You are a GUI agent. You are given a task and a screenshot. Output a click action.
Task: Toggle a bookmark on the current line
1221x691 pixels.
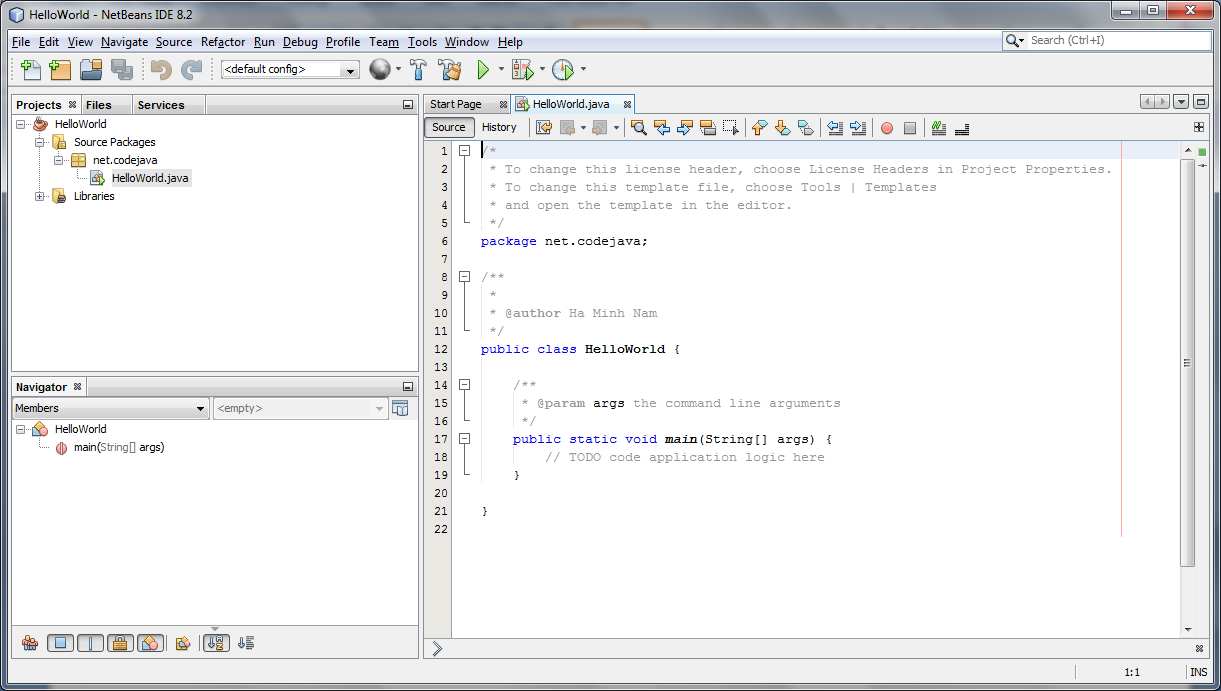806,127
